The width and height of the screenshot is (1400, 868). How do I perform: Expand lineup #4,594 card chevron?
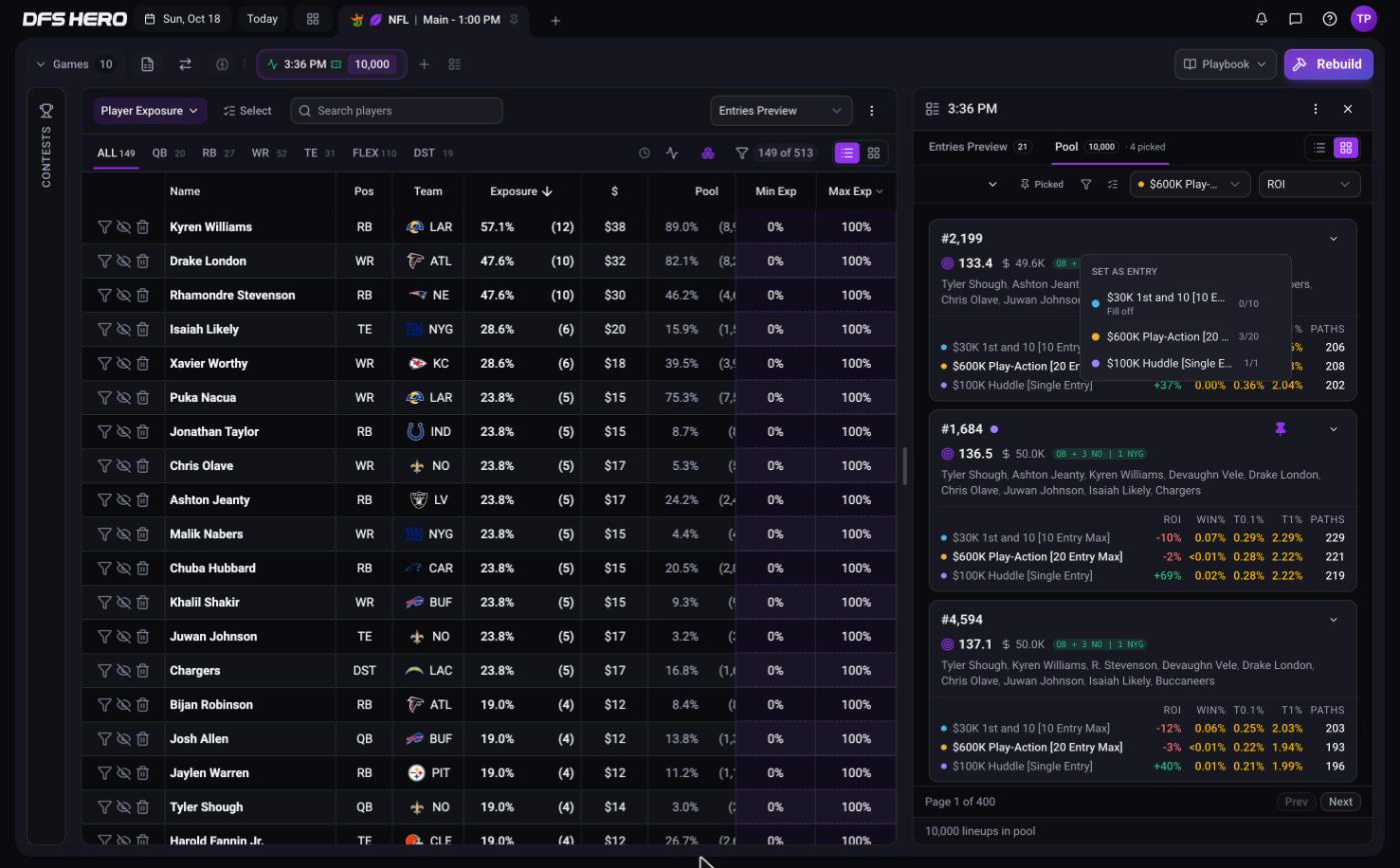1333,620
